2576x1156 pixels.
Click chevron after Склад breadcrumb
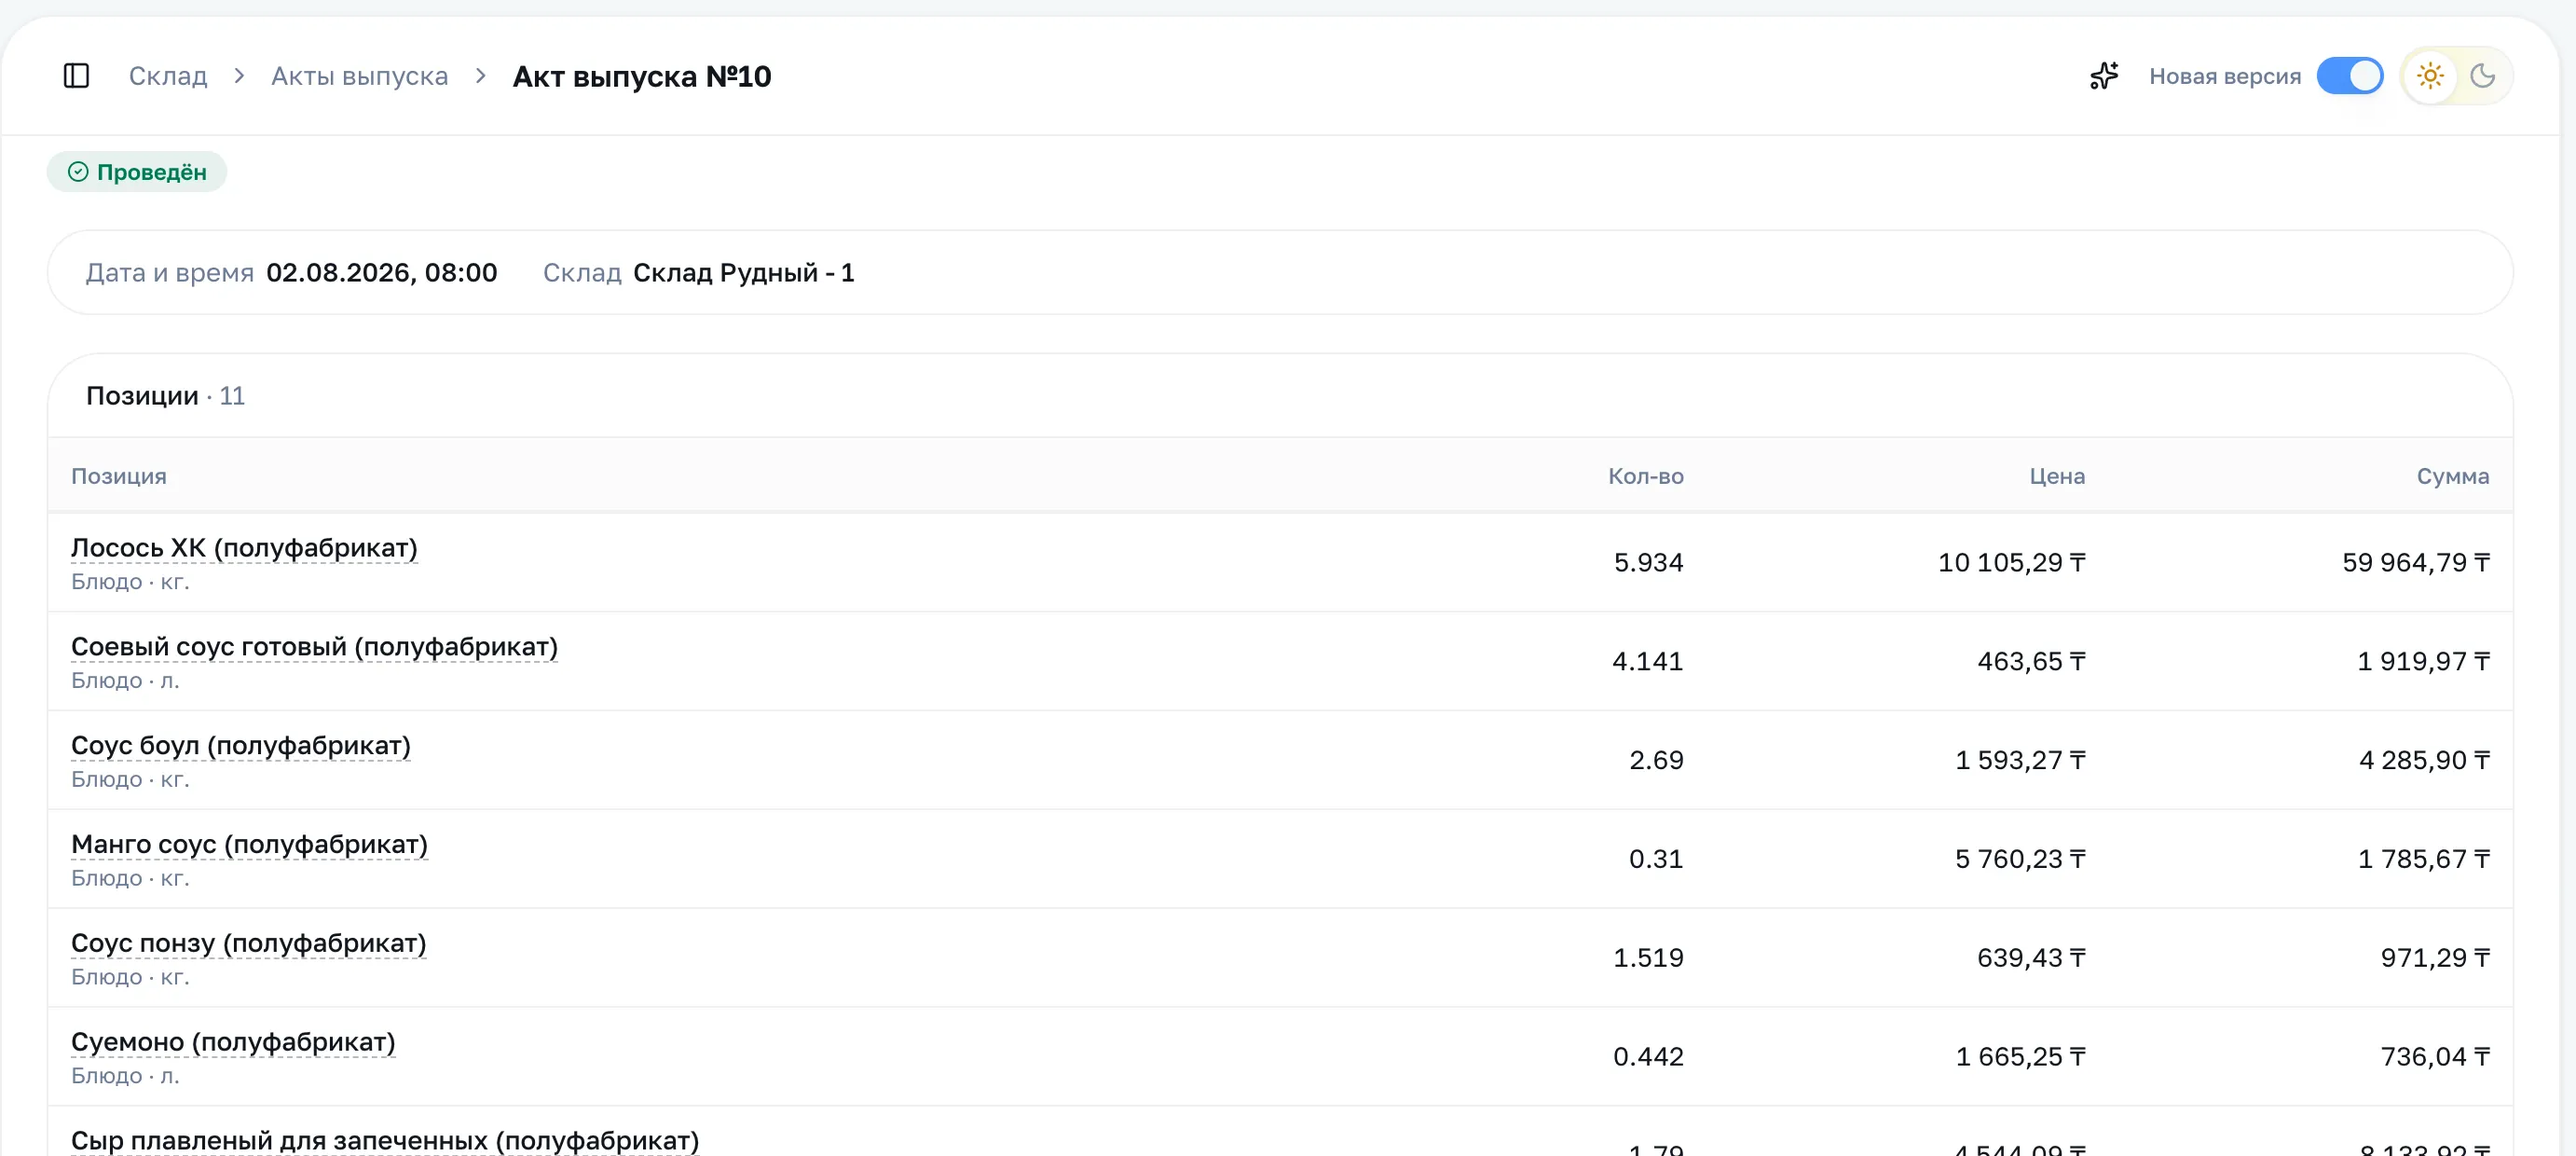point(239,76)
